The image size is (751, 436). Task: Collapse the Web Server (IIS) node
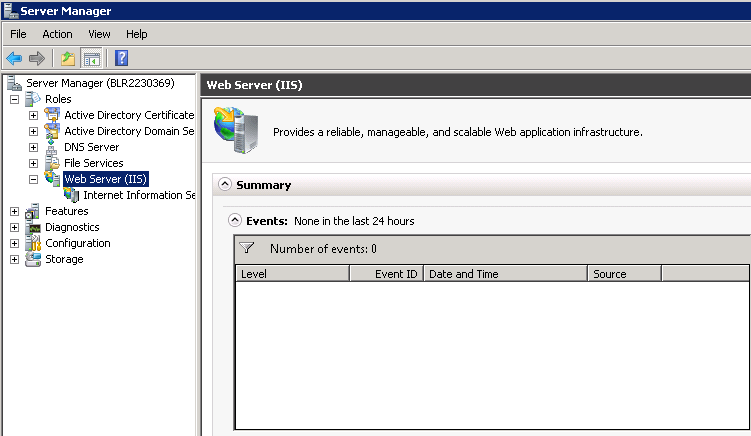pyautogui.click(x=34, y=180)
